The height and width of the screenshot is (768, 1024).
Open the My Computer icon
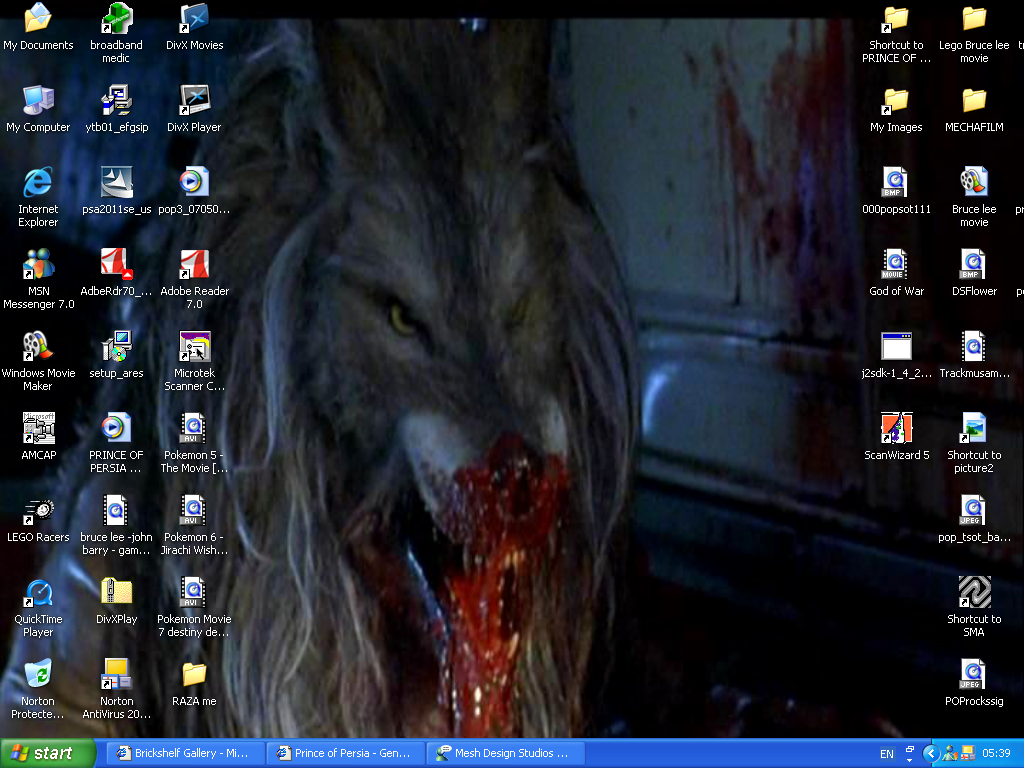(38, 101)
